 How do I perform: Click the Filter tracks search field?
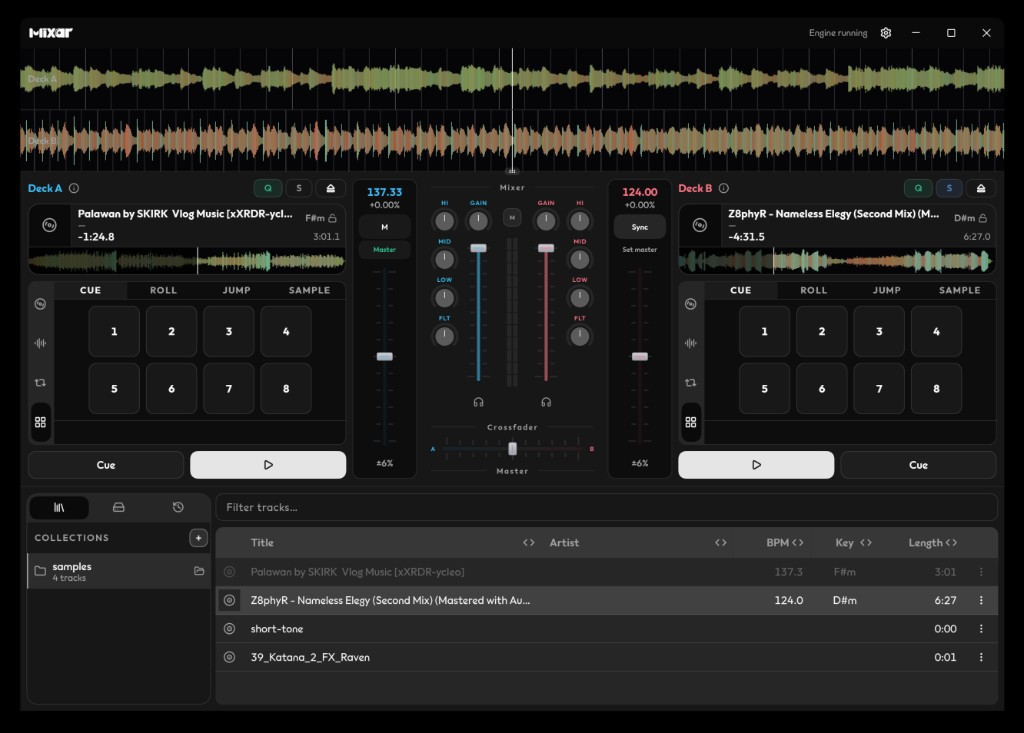[607, 507]
